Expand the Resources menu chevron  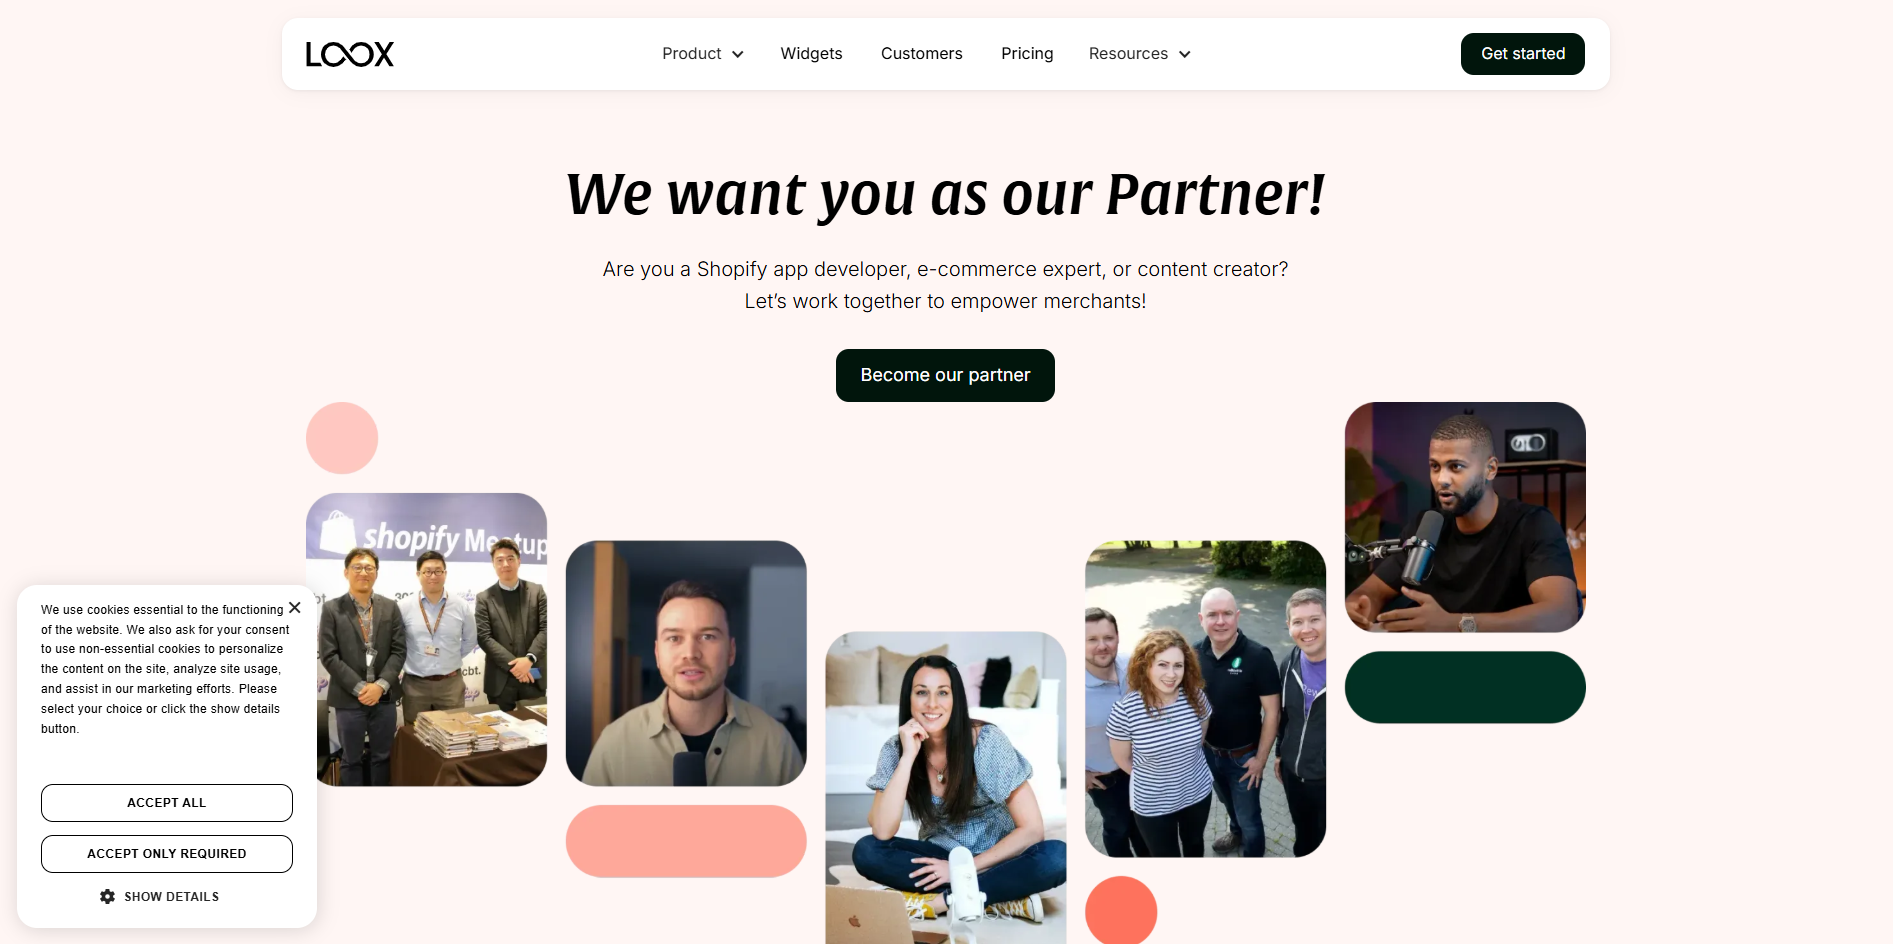point(1185,54)
